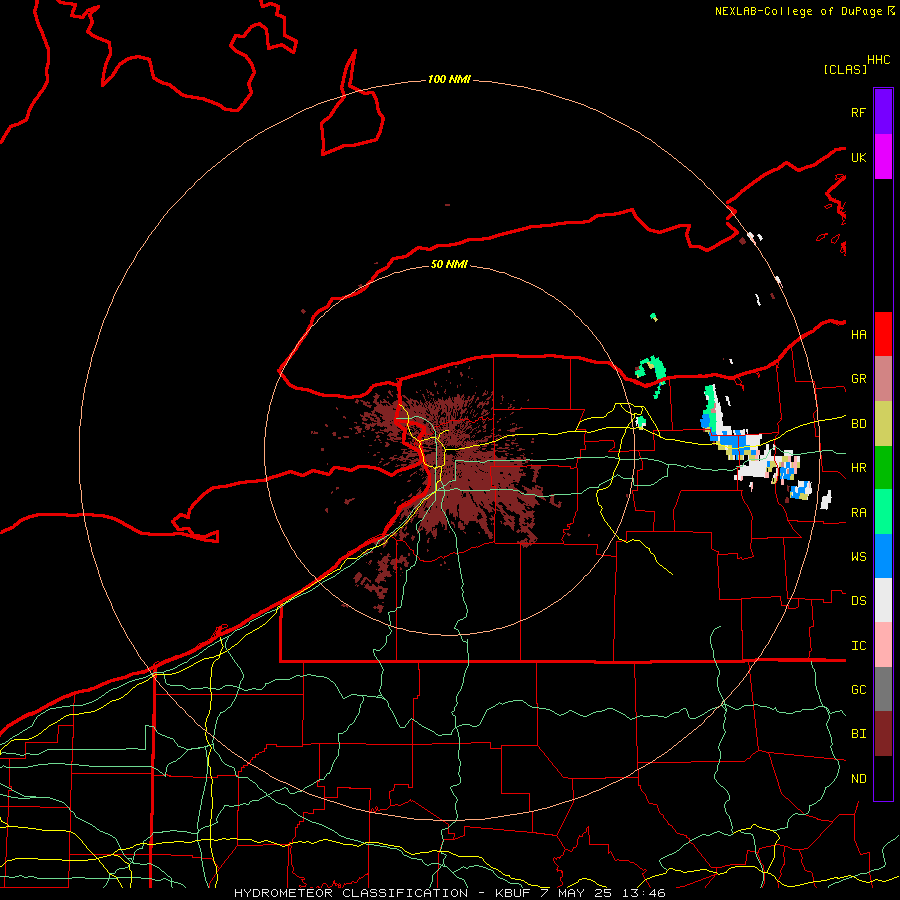
Task: Click the DS white legend swatch
Action: [883, 600]
